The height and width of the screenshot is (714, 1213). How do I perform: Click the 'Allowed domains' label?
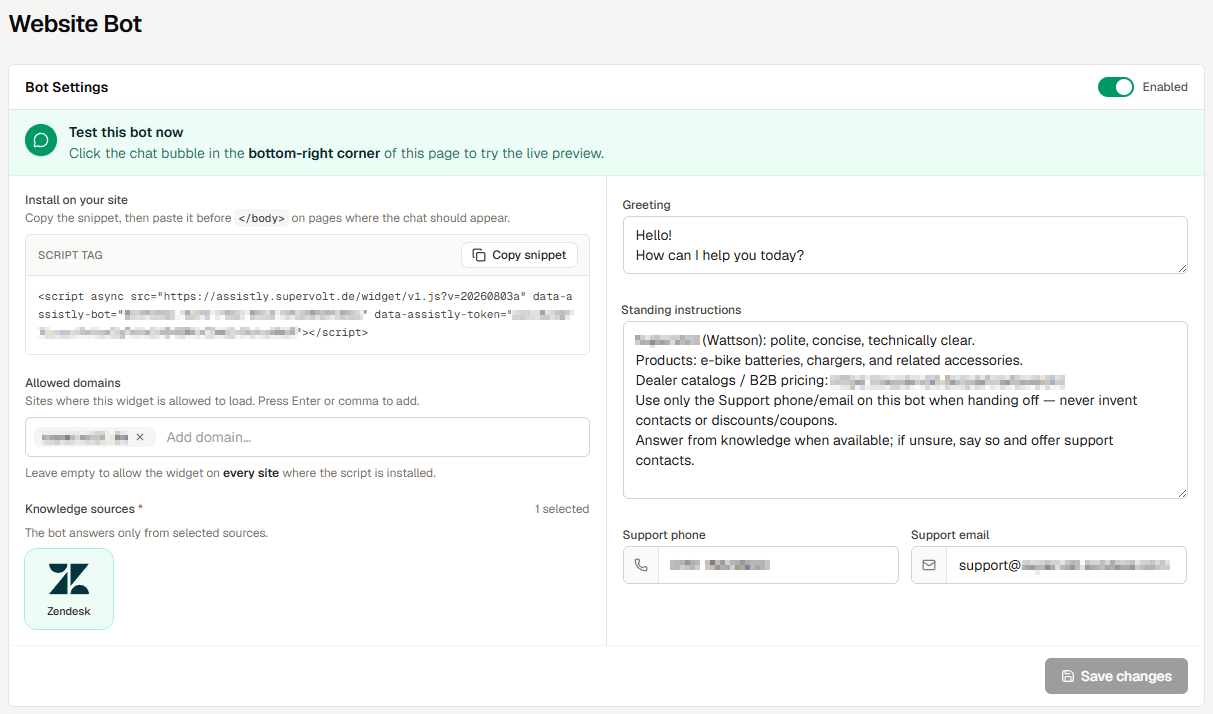pos(73,383)
